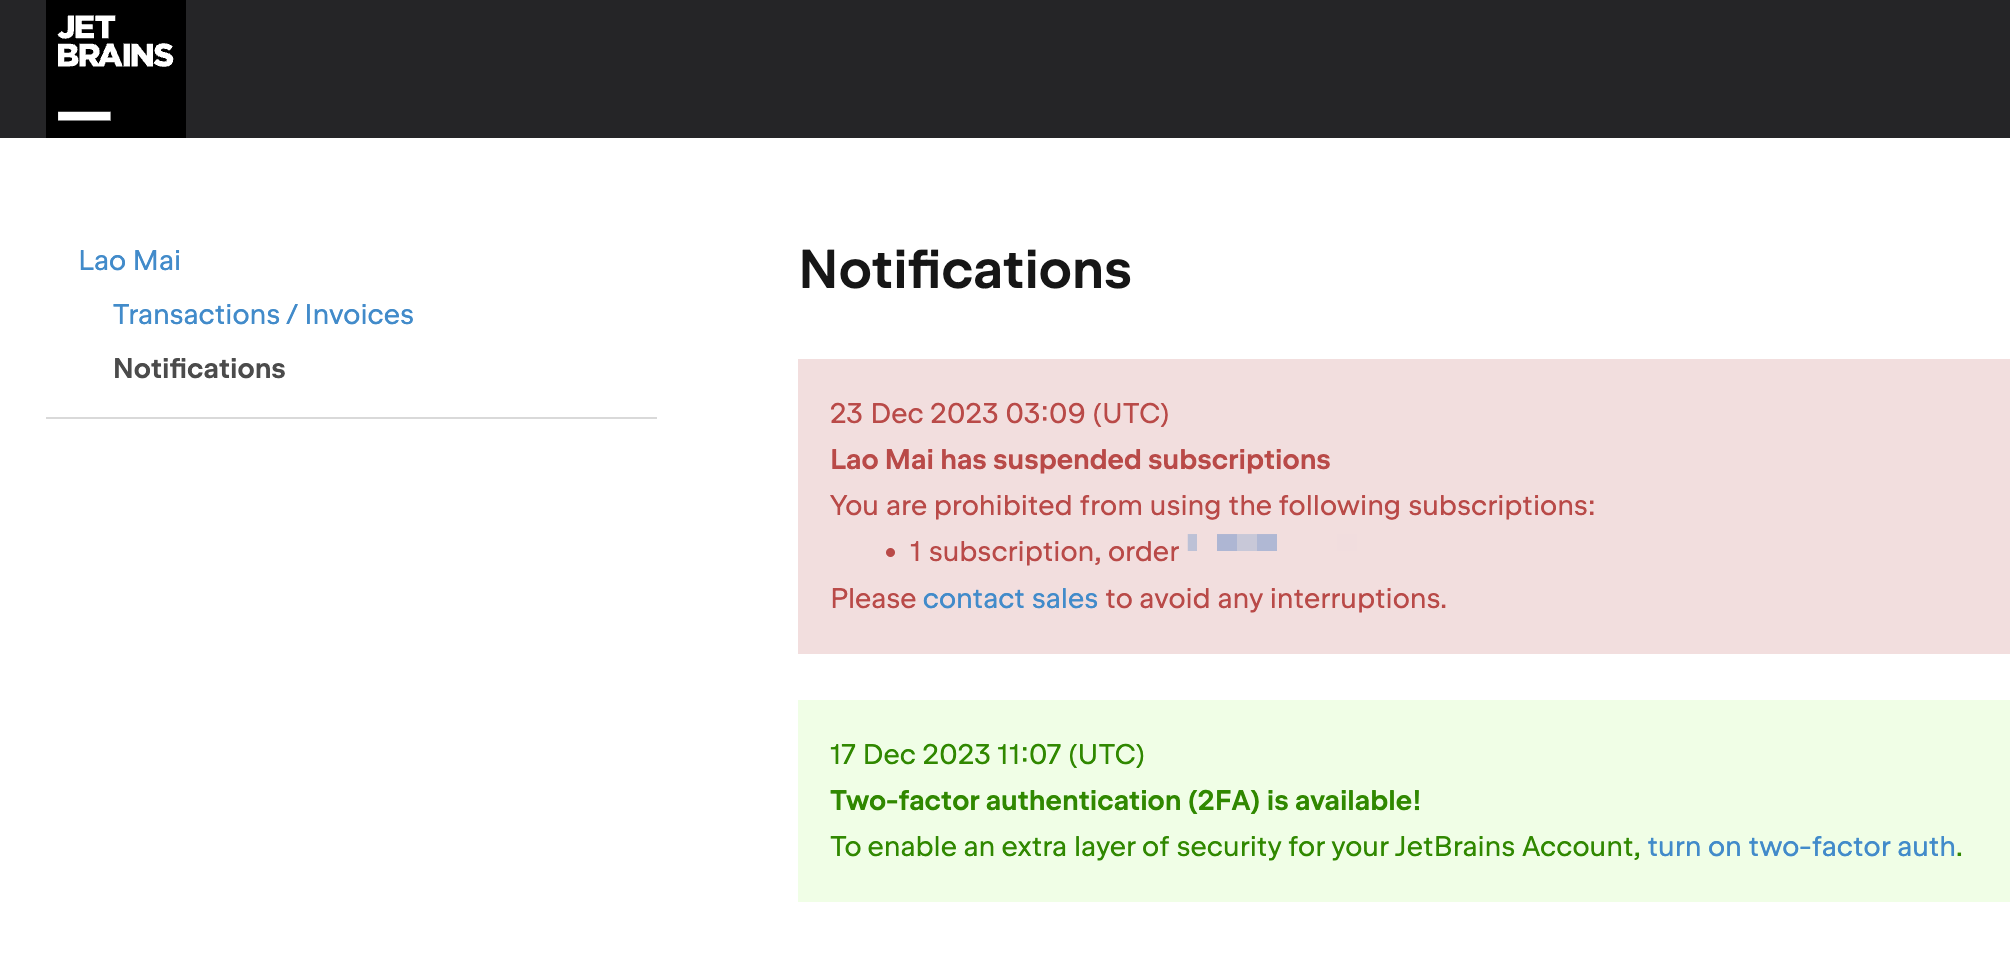Screen dimensions: 2010x958
Task: Select Notifications in the sidebar
Action: (x=199, y=369)
